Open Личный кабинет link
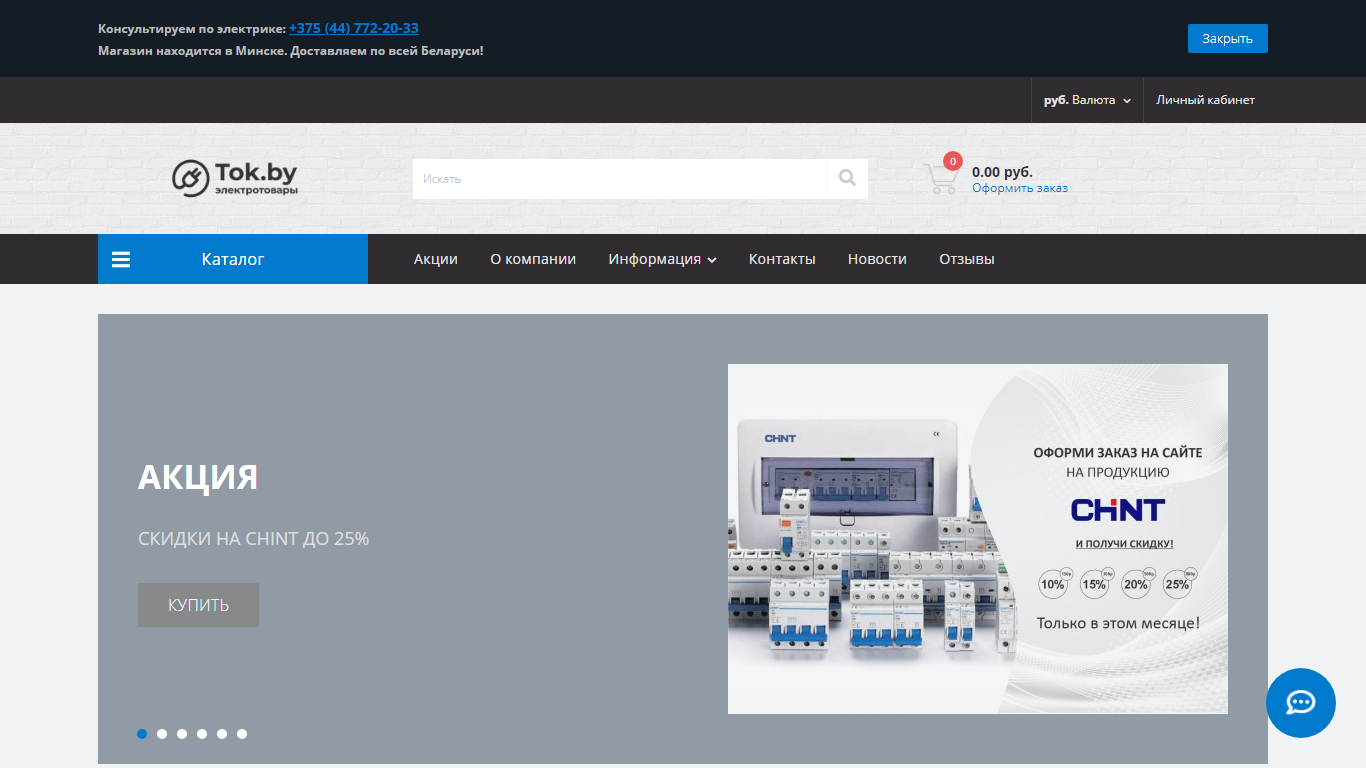The image size is (1366, 768). click(x=1205, y=100)
